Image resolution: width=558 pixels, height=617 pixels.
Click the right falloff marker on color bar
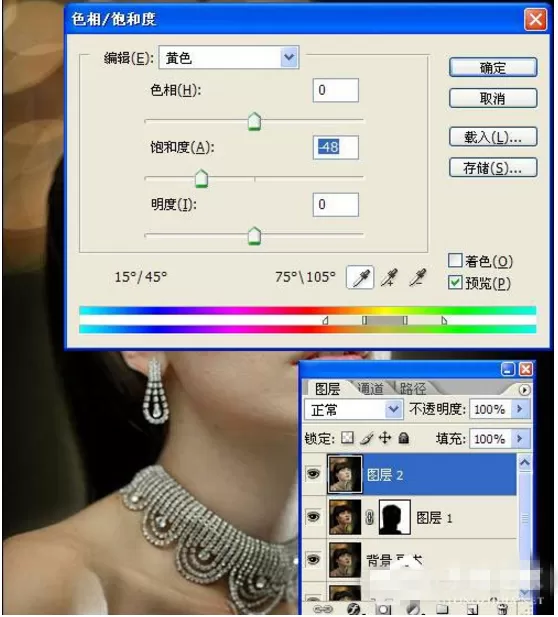[444, 320]
